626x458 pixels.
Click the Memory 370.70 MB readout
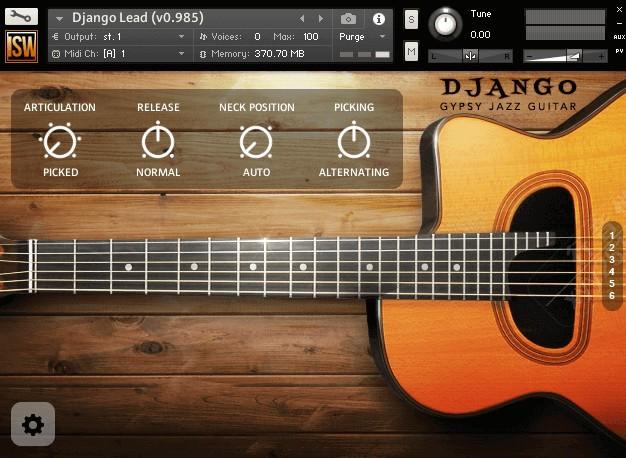pyautogui.click(x=279, y=54)
